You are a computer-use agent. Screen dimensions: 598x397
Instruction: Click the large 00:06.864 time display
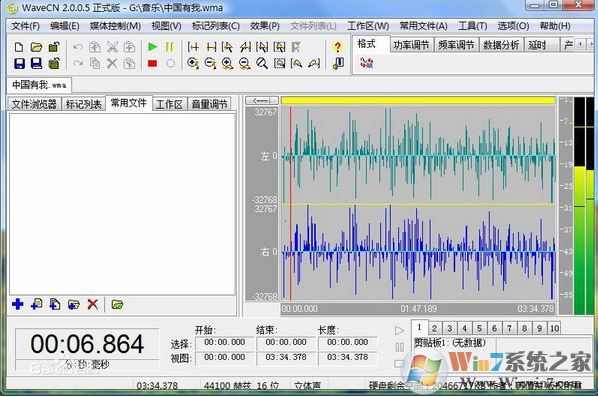coord(87,344)
